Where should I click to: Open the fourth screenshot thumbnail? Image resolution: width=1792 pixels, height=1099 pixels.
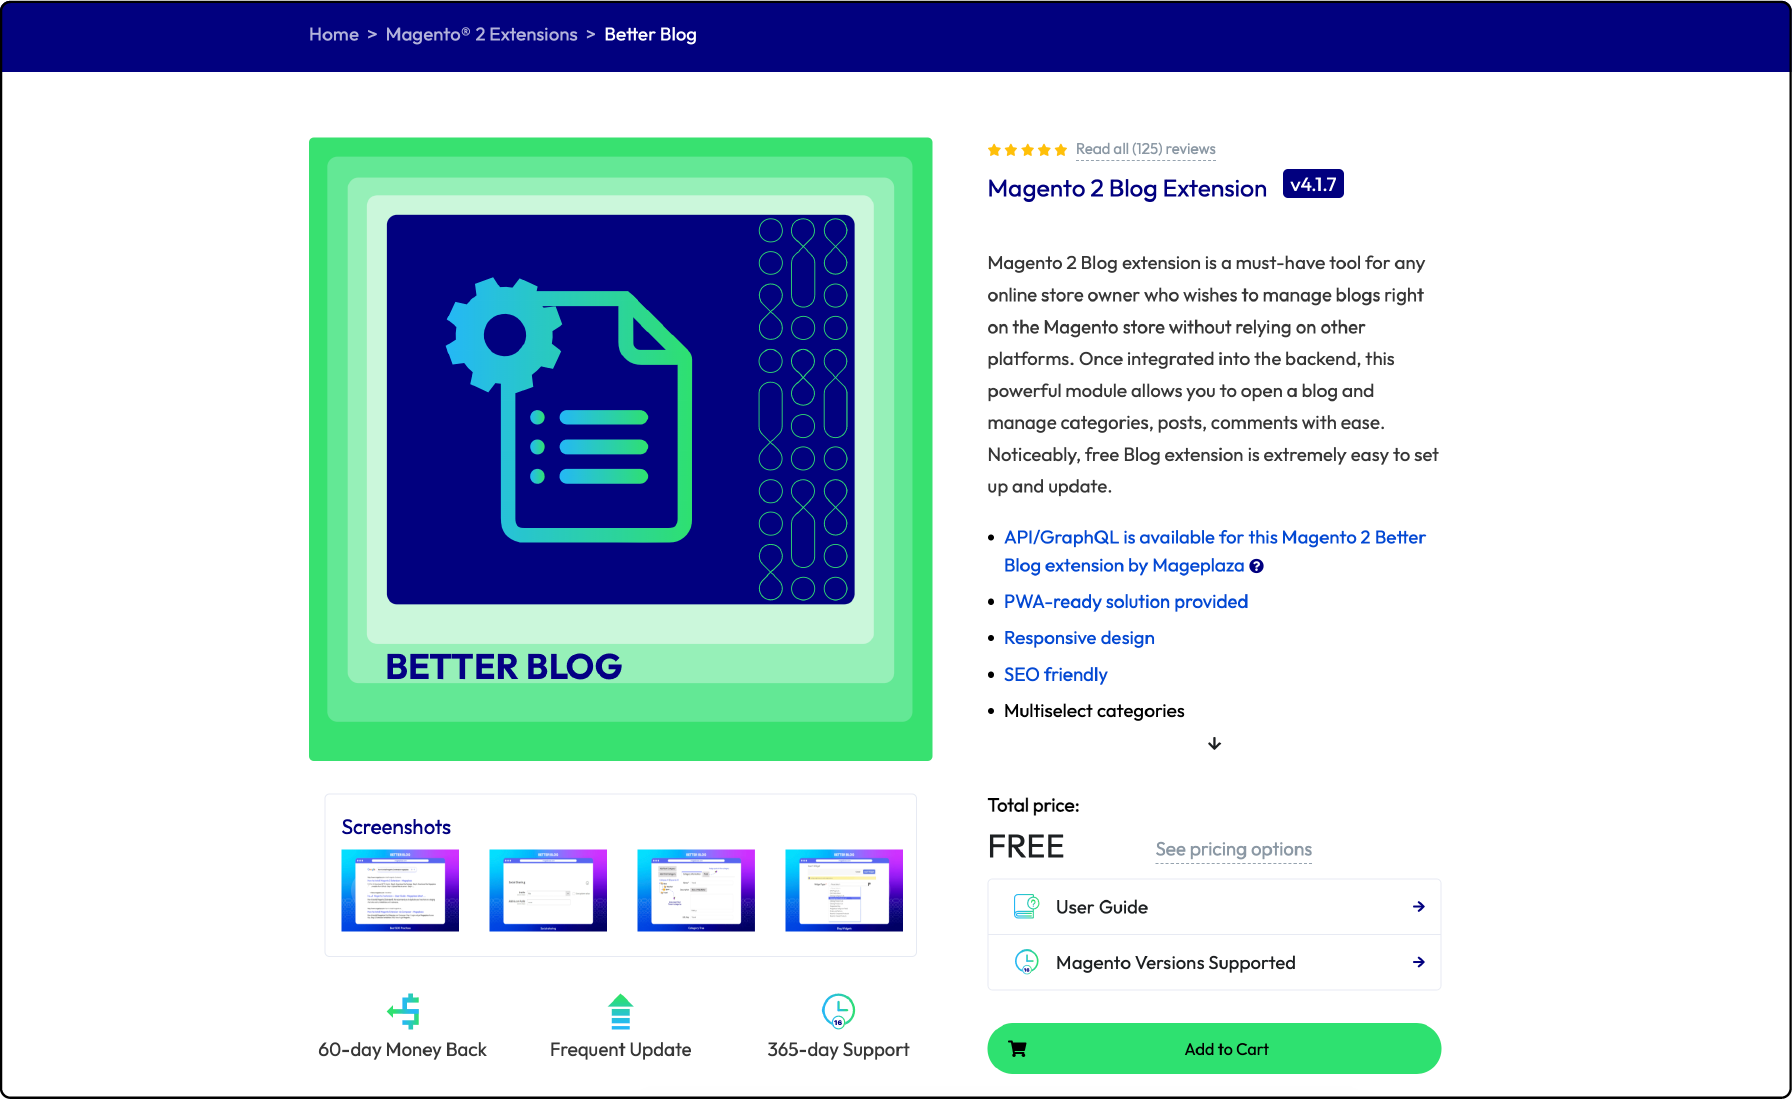(x=844, y=890)
